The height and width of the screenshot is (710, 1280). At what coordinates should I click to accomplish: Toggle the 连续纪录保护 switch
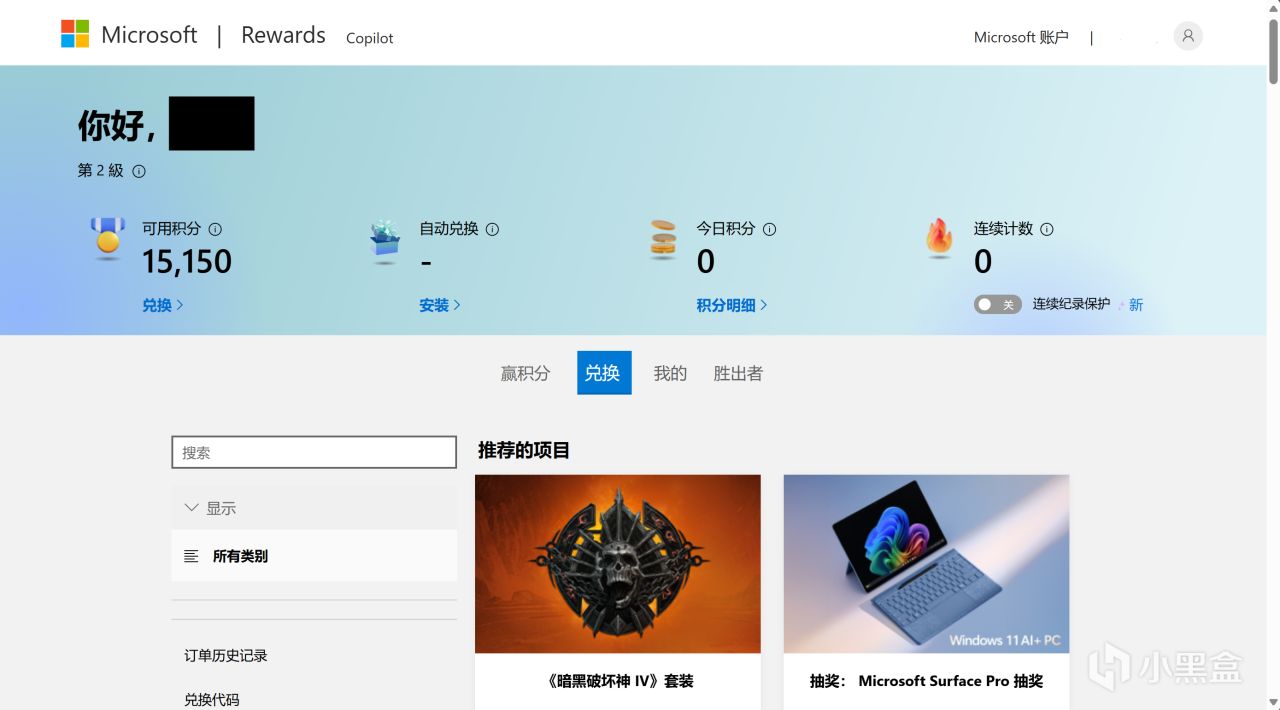[997, 305]
